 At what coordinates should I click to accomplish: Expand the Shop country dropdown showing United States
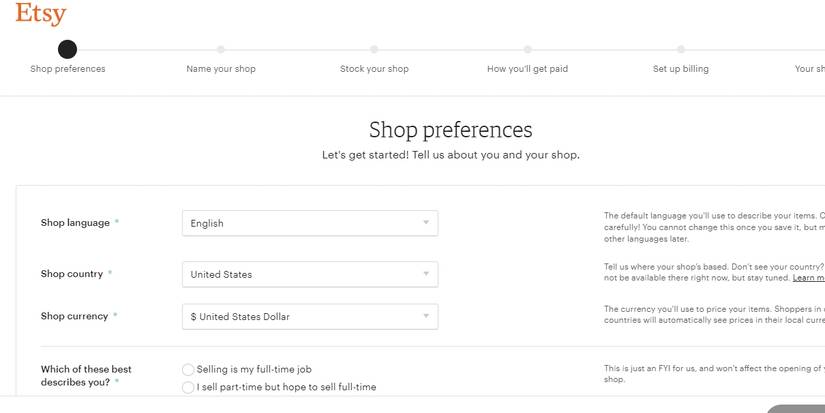point(310,274)
